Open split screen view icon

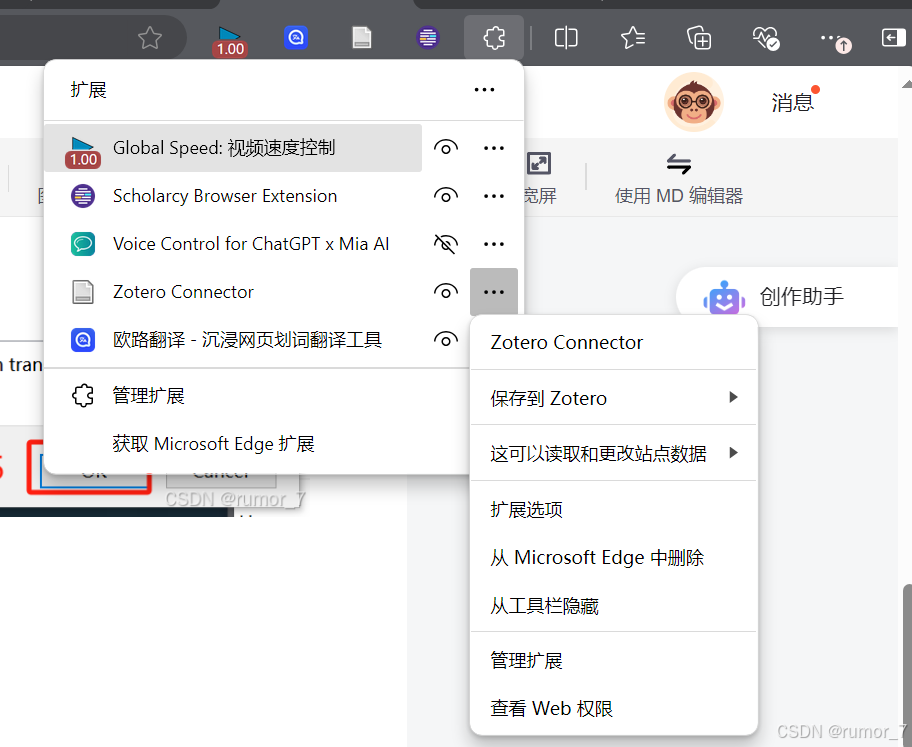(566, 38)
